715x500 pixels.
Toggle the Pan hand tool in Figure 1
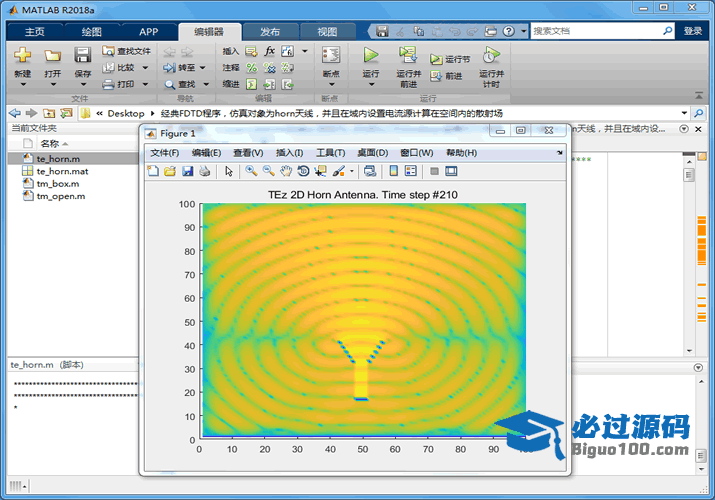click(x=286, y=171)
